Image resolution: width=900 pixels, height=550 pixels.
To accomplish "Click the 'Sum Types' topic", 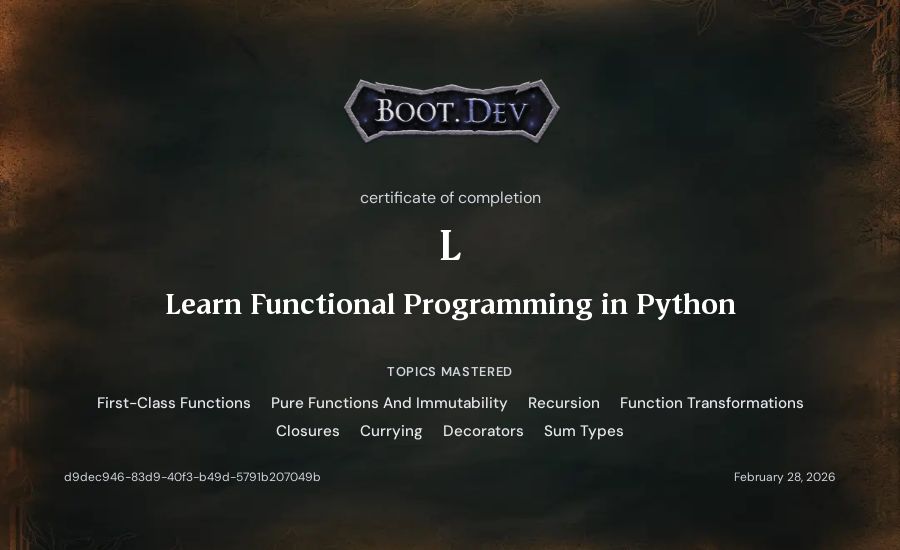I will pos(584,431).
